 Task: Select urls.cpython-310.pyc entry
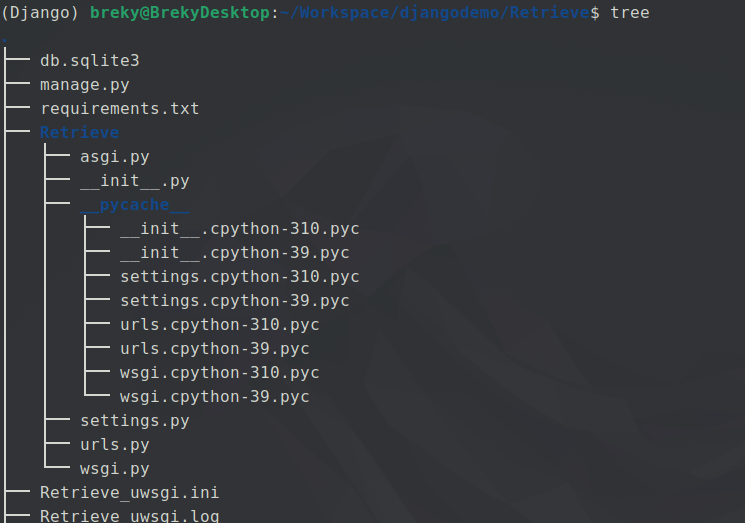(x=219, y=325)
